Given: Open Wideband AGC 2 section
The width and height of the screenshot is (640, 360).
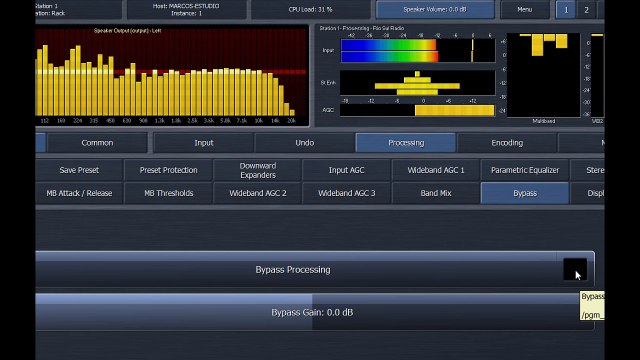Looking at the screenshot, I should [258, 193].
